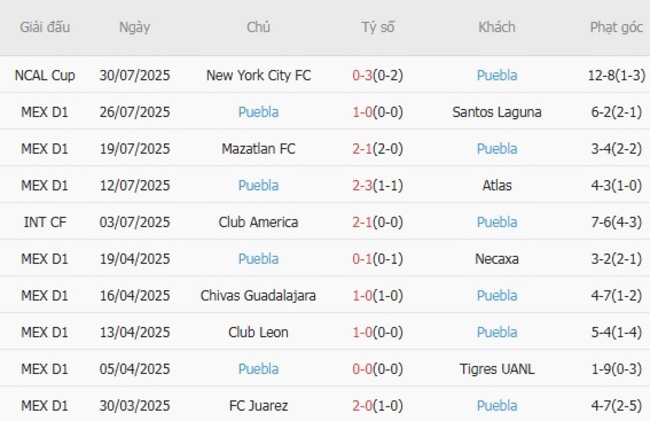
Task: Open the FC Juarez team link
Action: point(258,405)
